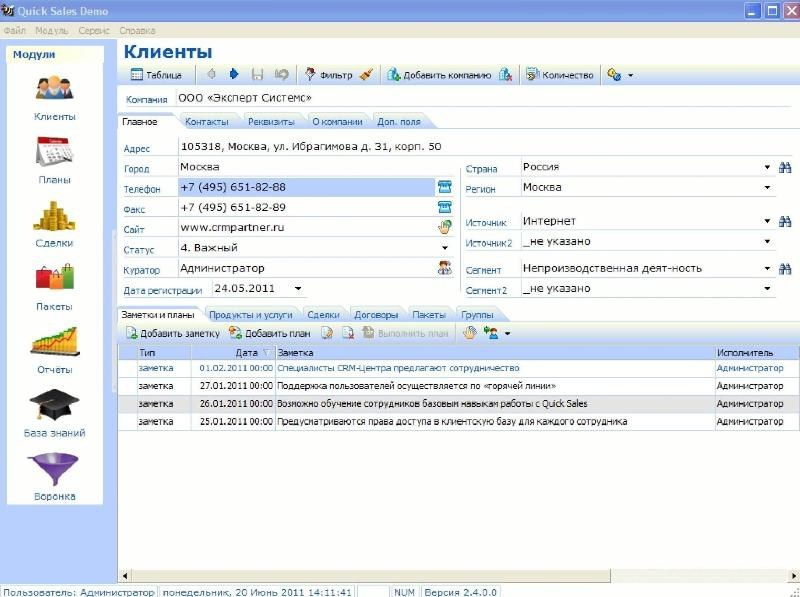
Task: Open the Клиенты module in sidebar
Action: (x=53, y=96)
